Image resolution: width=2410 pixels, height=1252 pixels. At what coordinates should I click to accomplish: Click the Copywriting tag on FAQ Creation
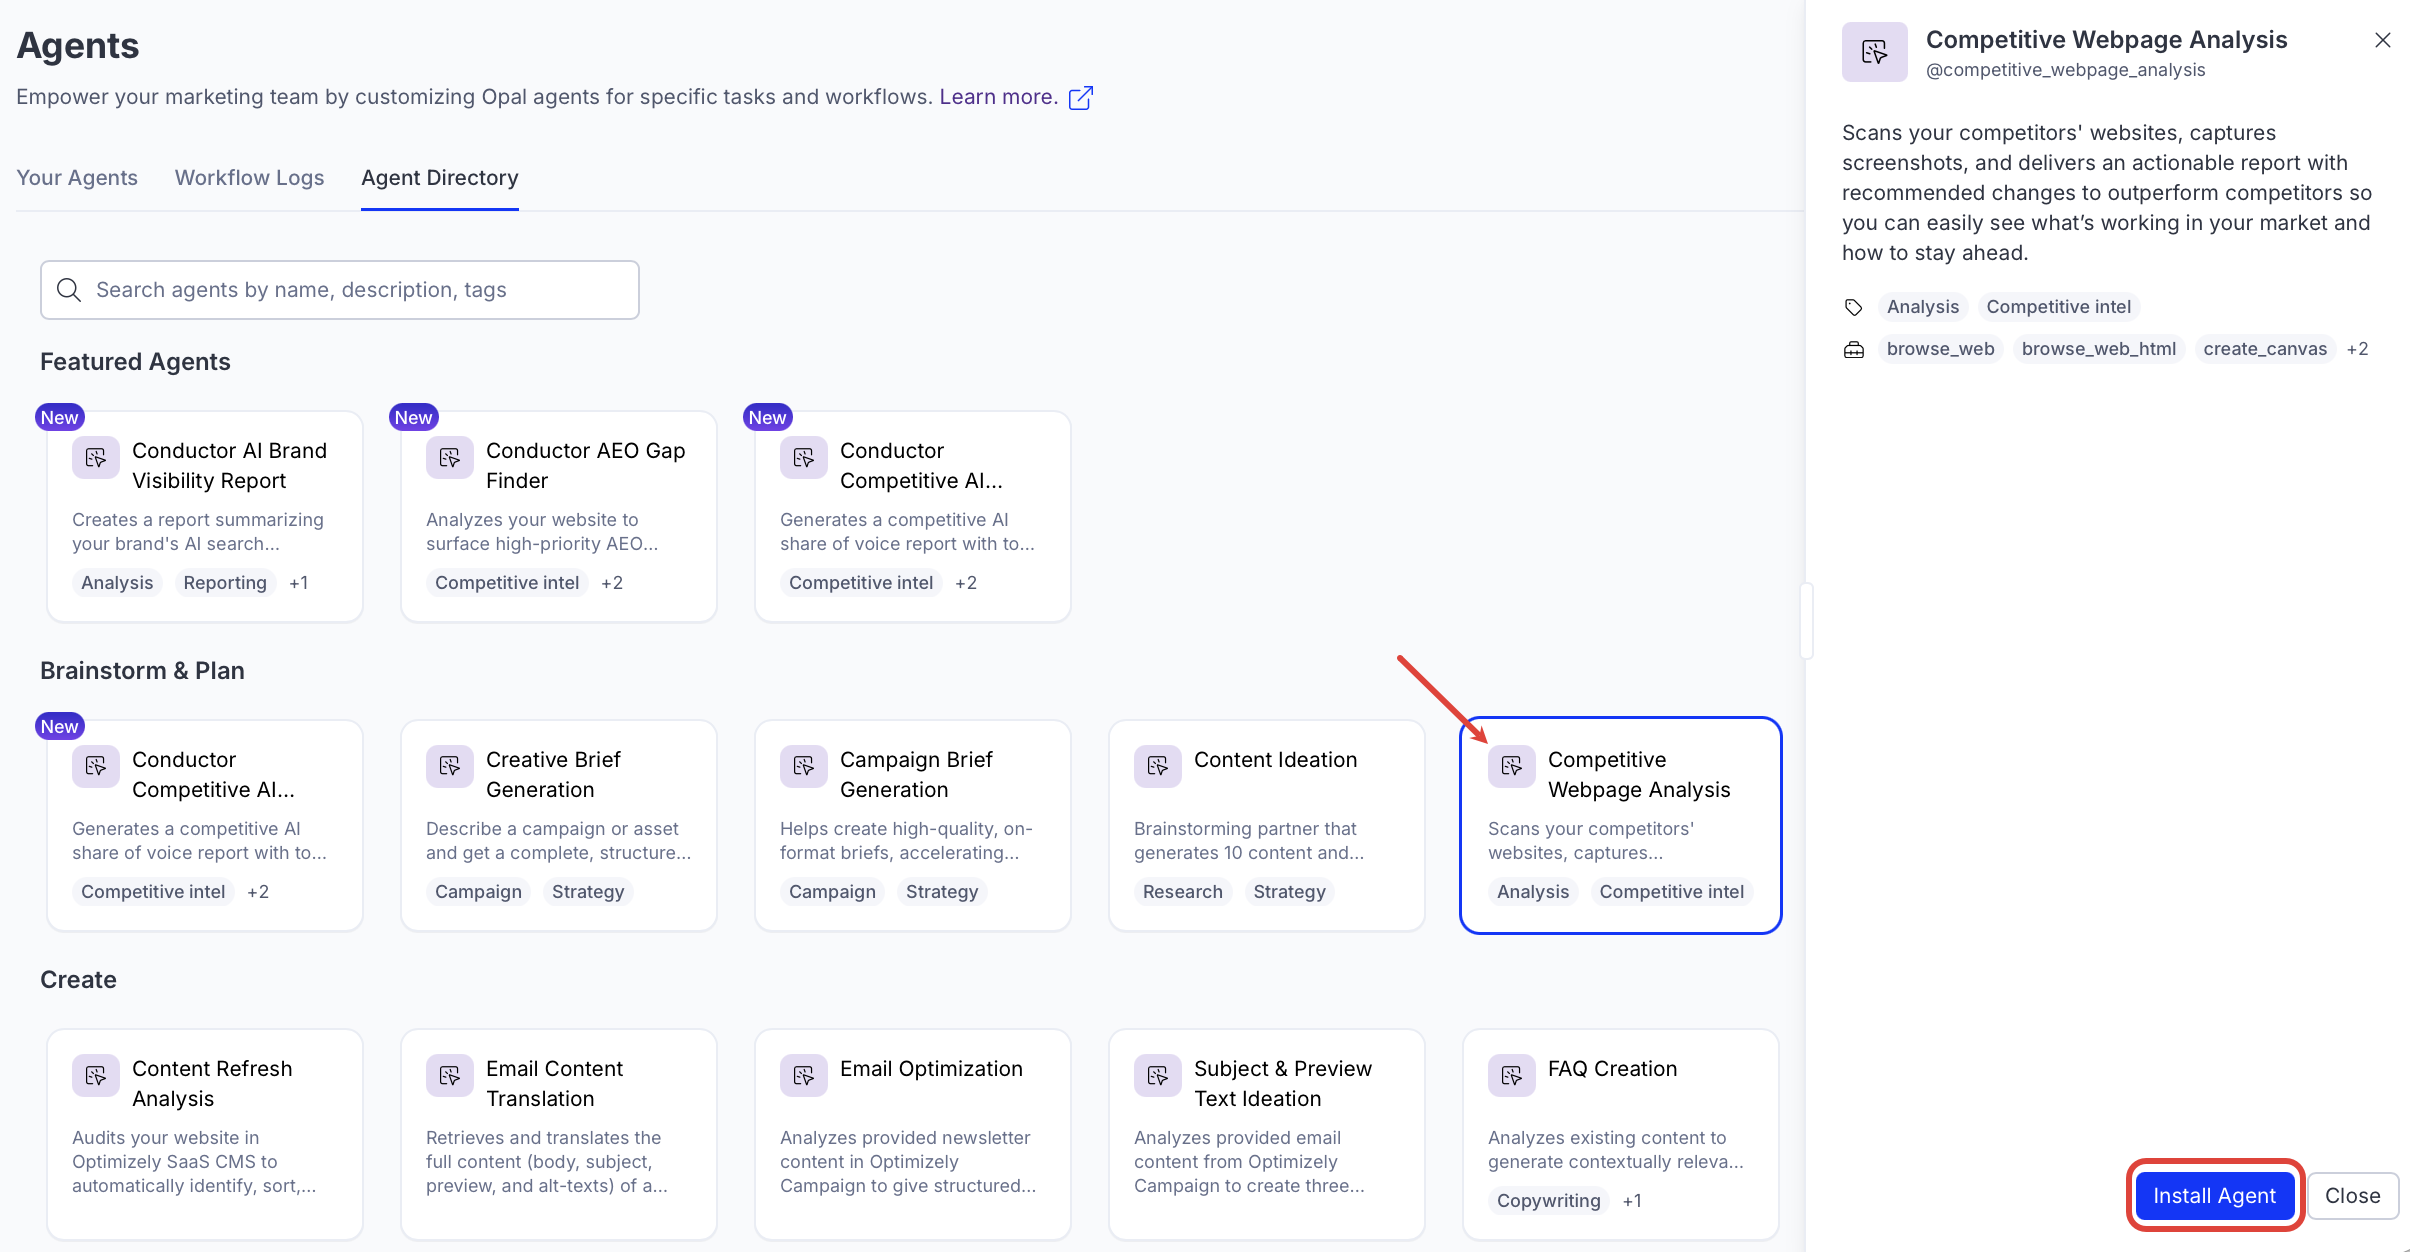(x=1549, y=1201)
